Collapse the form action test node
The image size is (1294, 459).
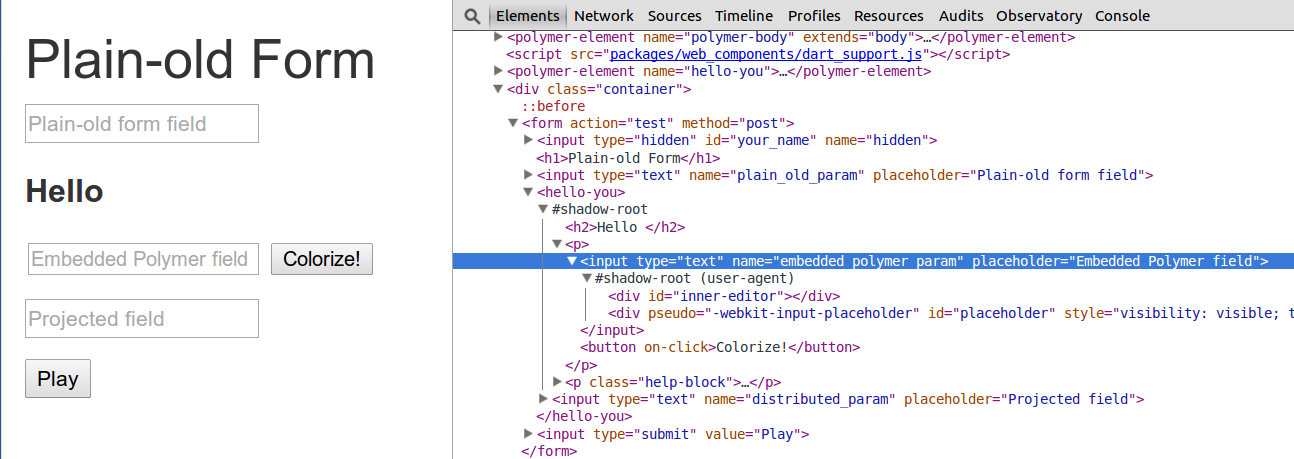(514, 123)
